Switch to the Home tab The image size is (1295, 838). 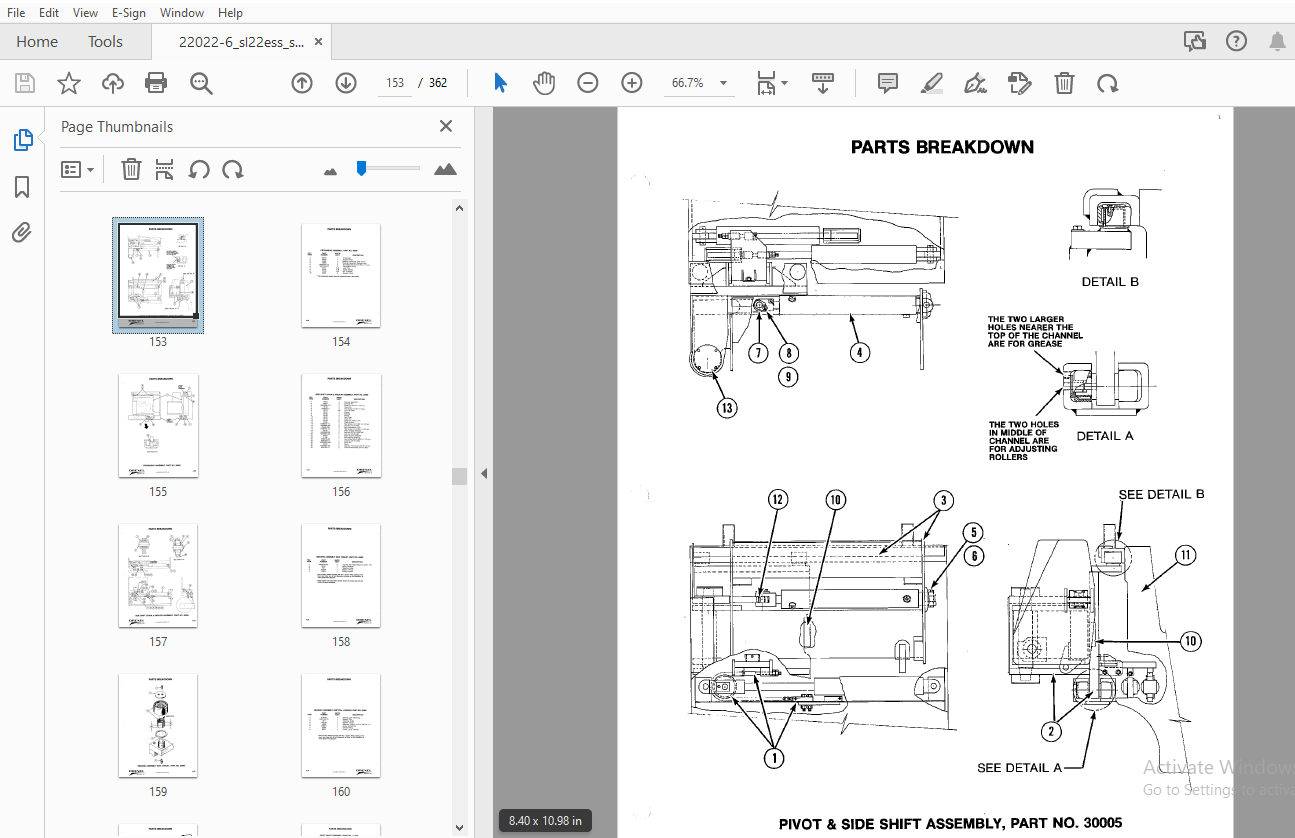point(37,42)
